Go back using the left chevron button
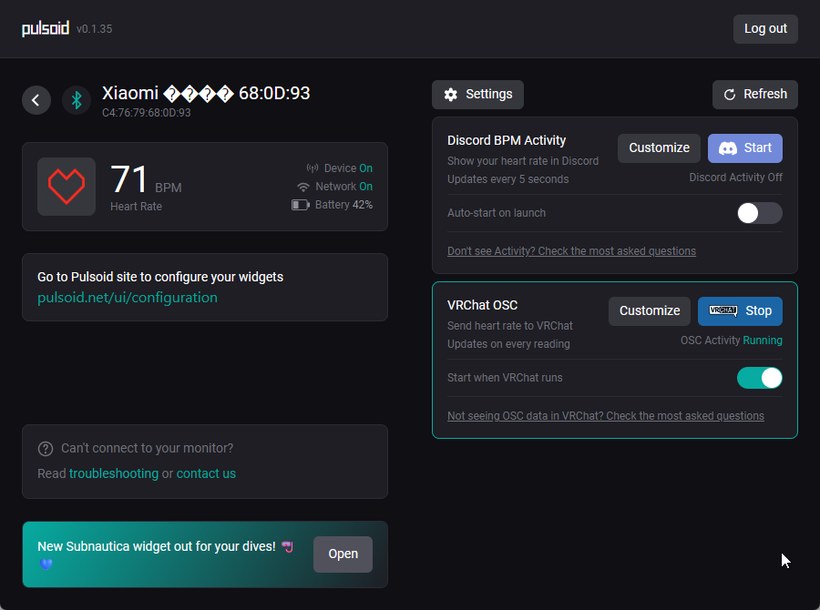Screen dimensions: 820x610 [36, 100]
